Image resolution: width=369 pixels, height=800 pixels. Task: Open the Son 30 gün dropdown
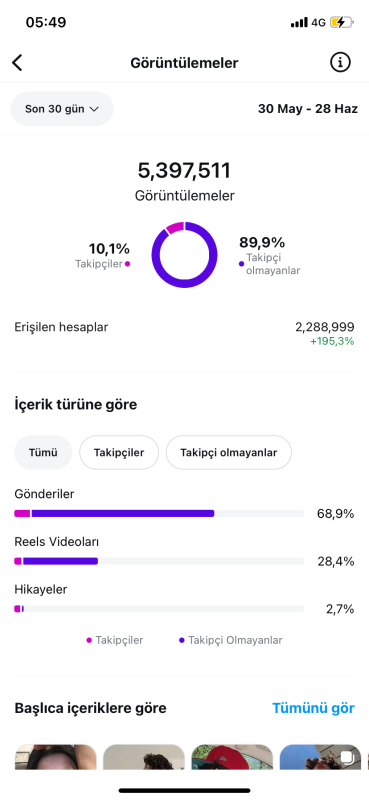click(x=62, y=109)
